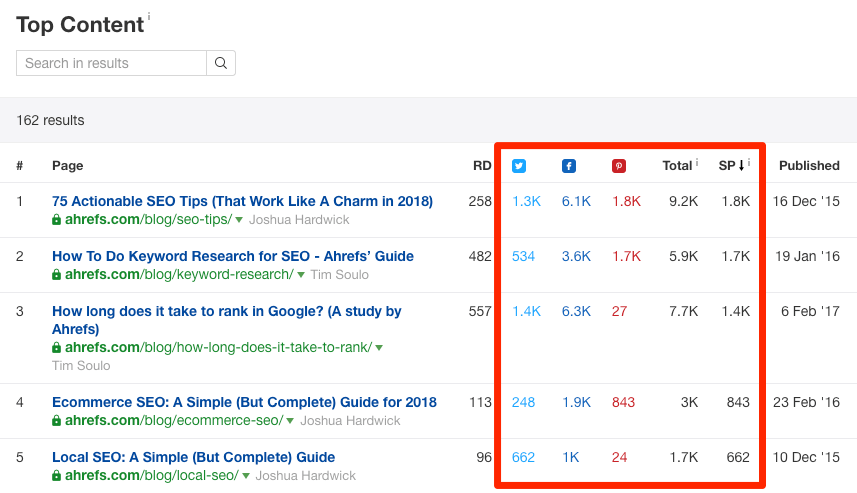Click the green lock on the local-seo URL
This screenshot has height=493, width=857.
(57, 476)
